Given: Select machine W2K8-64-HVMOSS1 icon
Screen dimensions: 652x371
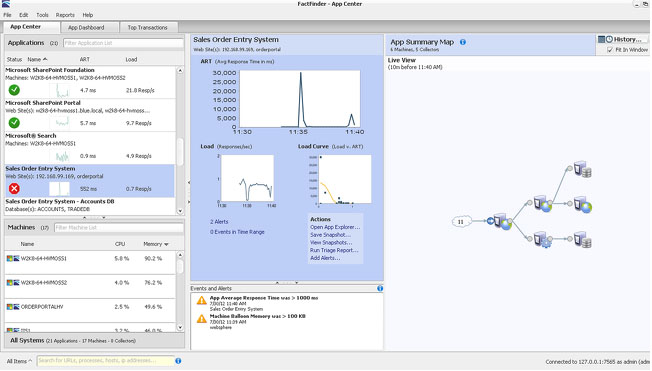Looking at the screenshot, I should point(13,259).
